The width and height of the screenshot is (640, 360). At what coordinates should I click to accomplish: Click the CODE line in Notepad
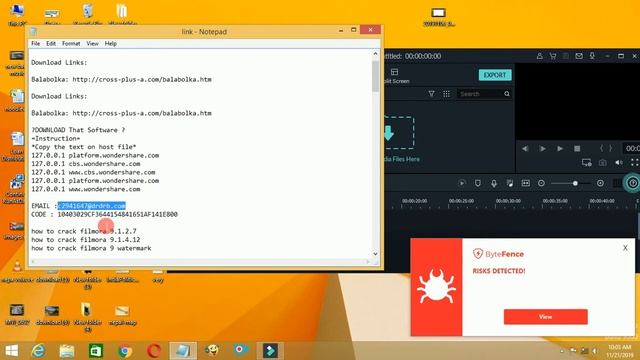104,214
